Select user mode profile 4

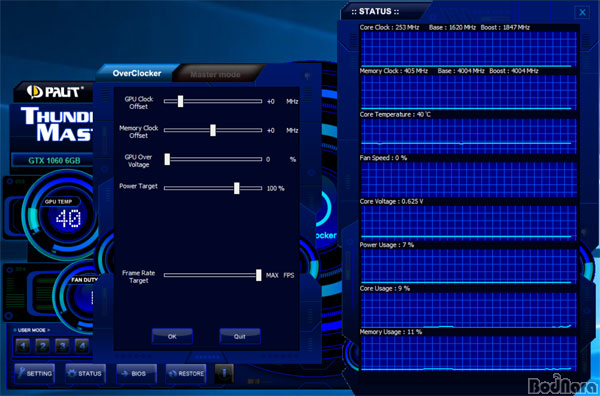82,347
